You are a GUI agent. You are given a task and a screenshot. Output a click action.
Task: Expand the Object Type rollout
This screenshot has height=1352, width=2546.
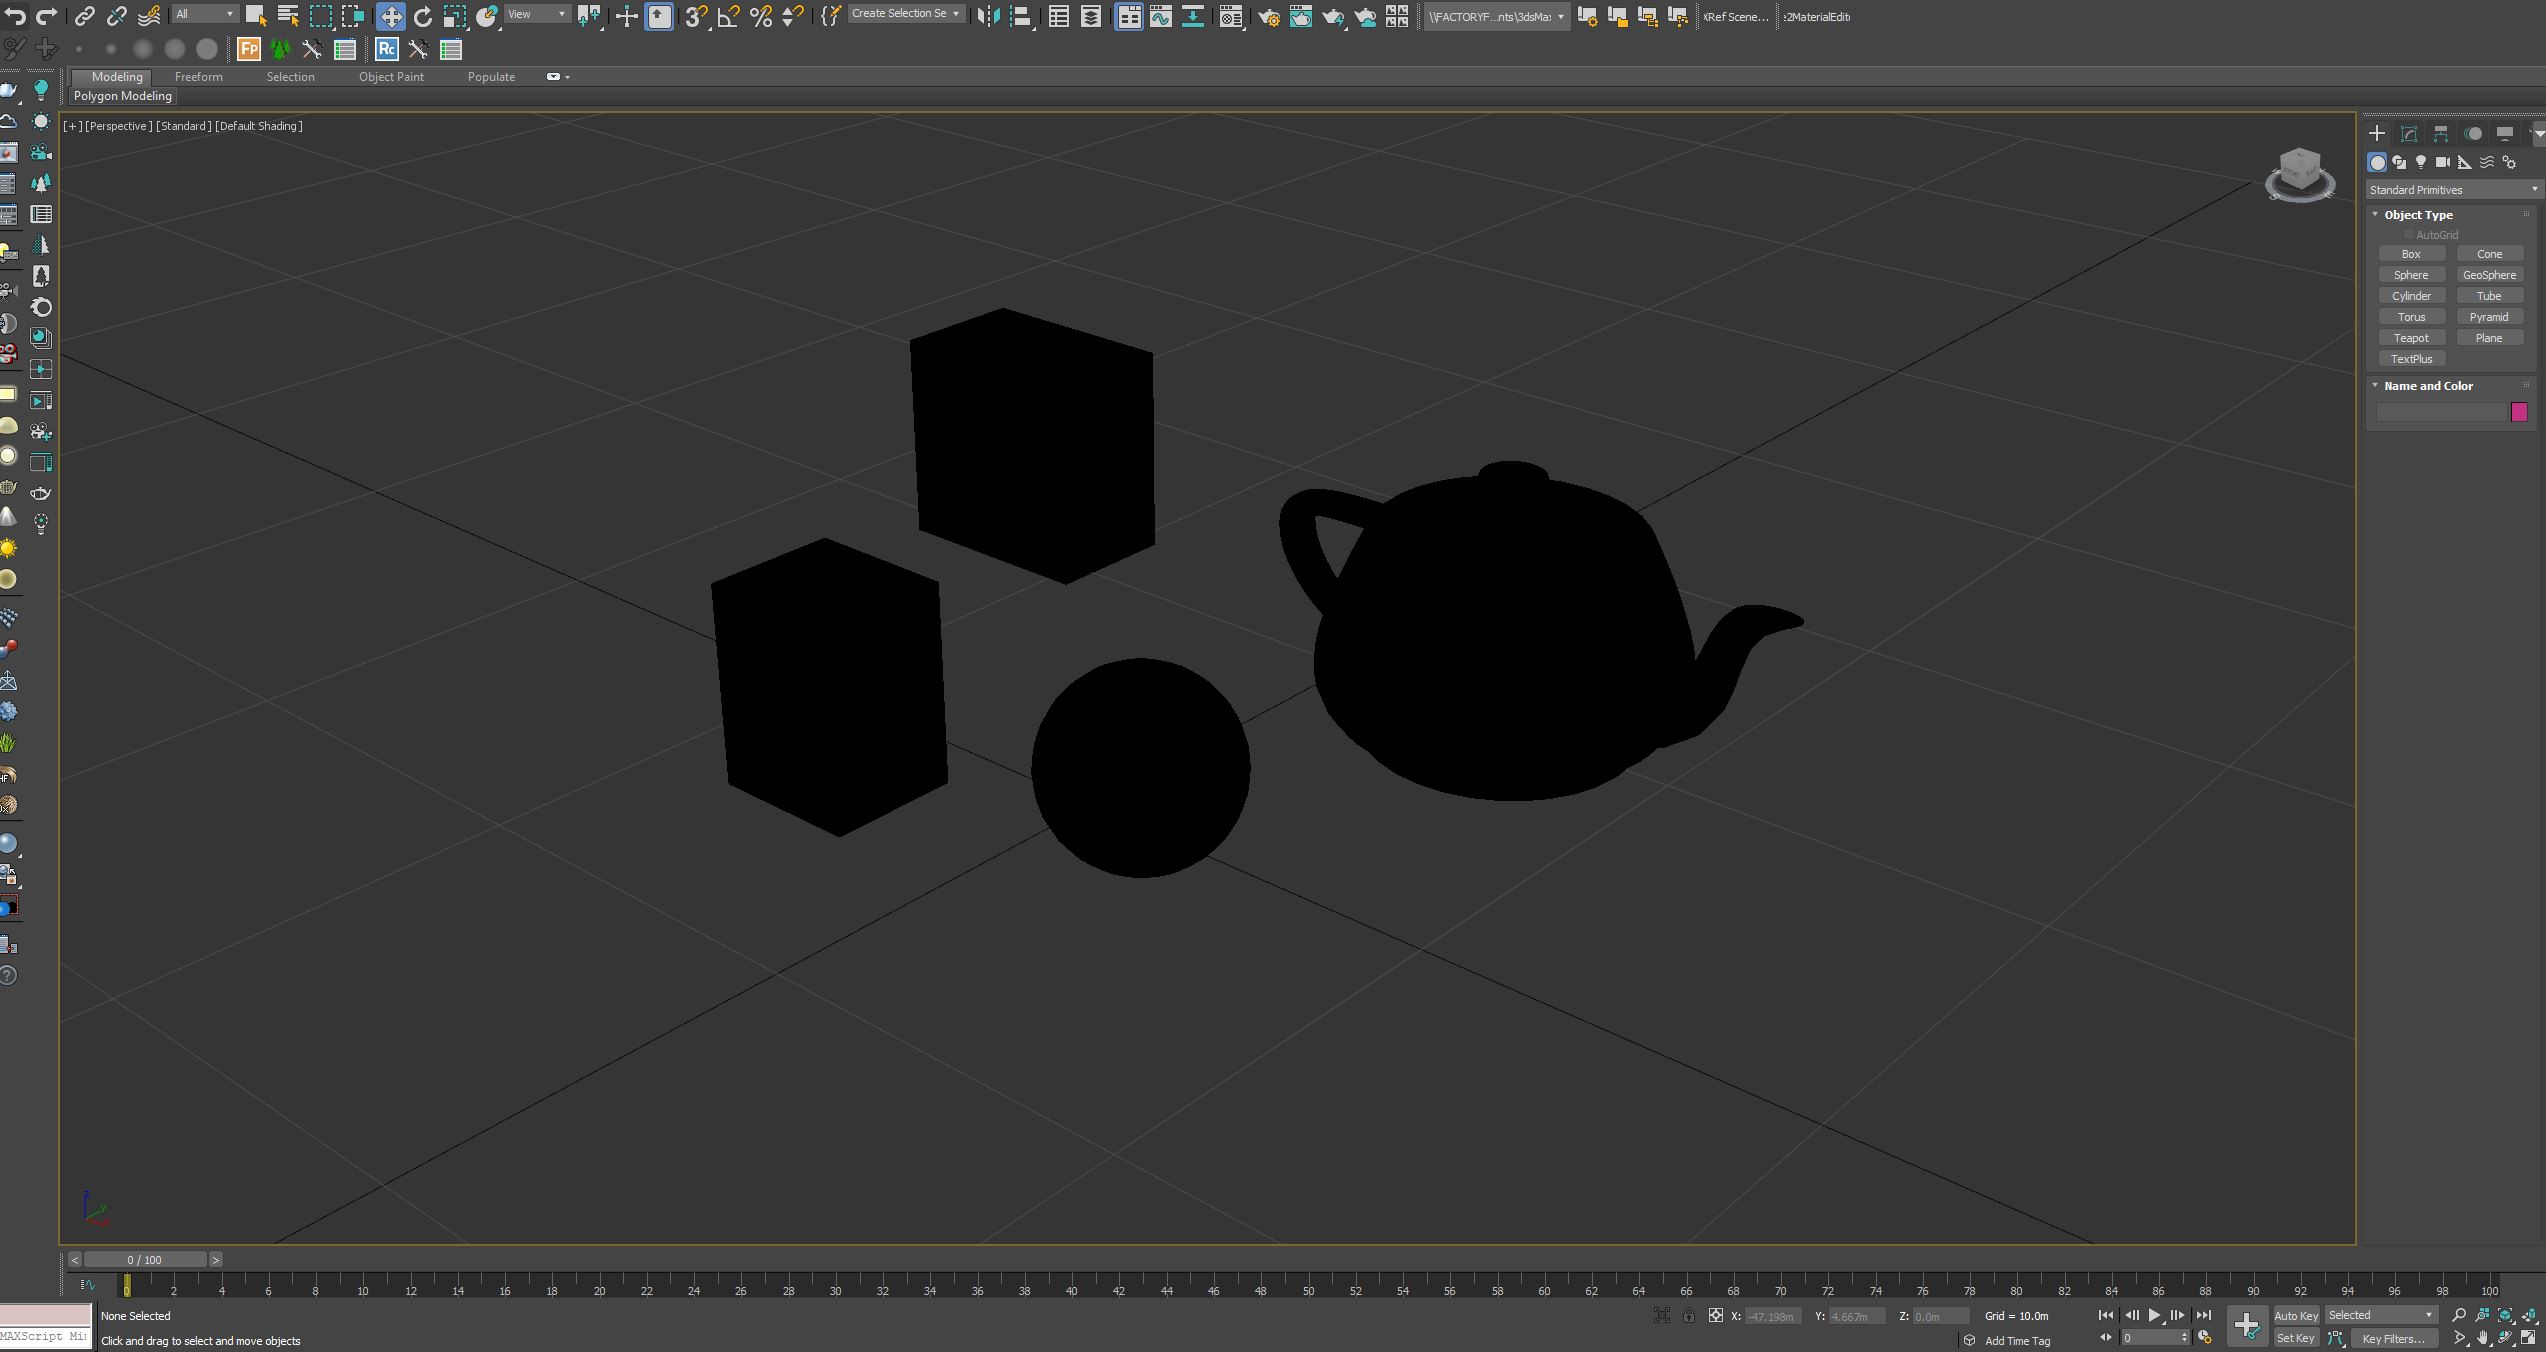click(2420, 214)
